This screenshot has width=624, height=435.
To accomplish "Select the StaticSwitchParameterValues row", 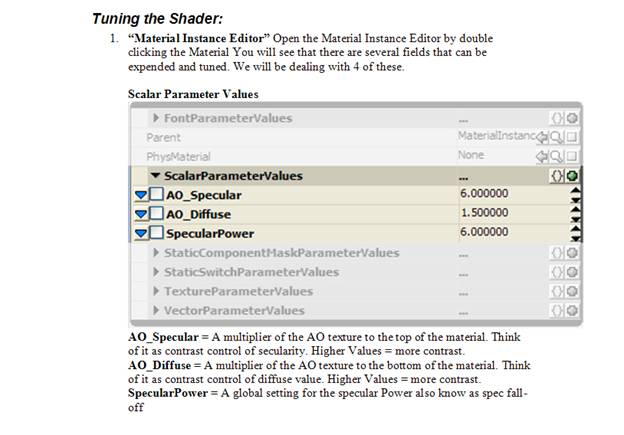I will [x=355, y=272].
